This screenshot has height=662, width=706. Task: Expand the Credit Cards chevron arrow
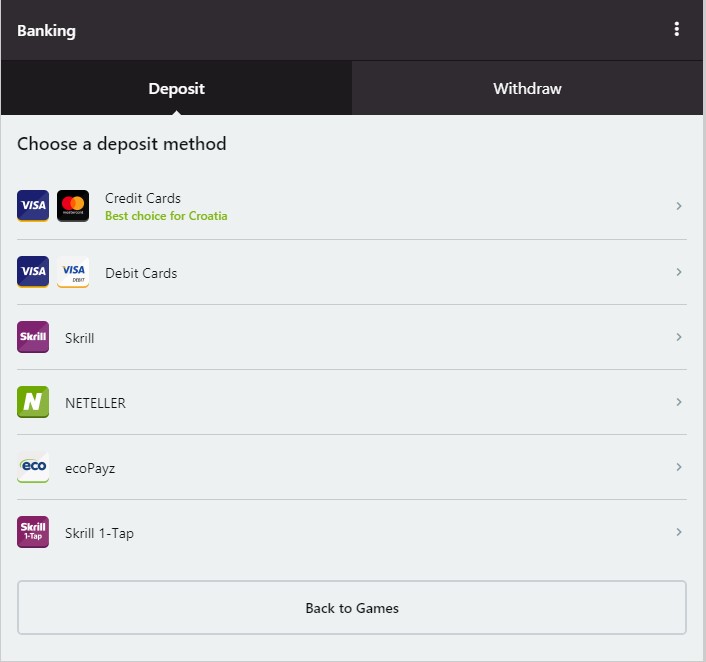(679, 206)
